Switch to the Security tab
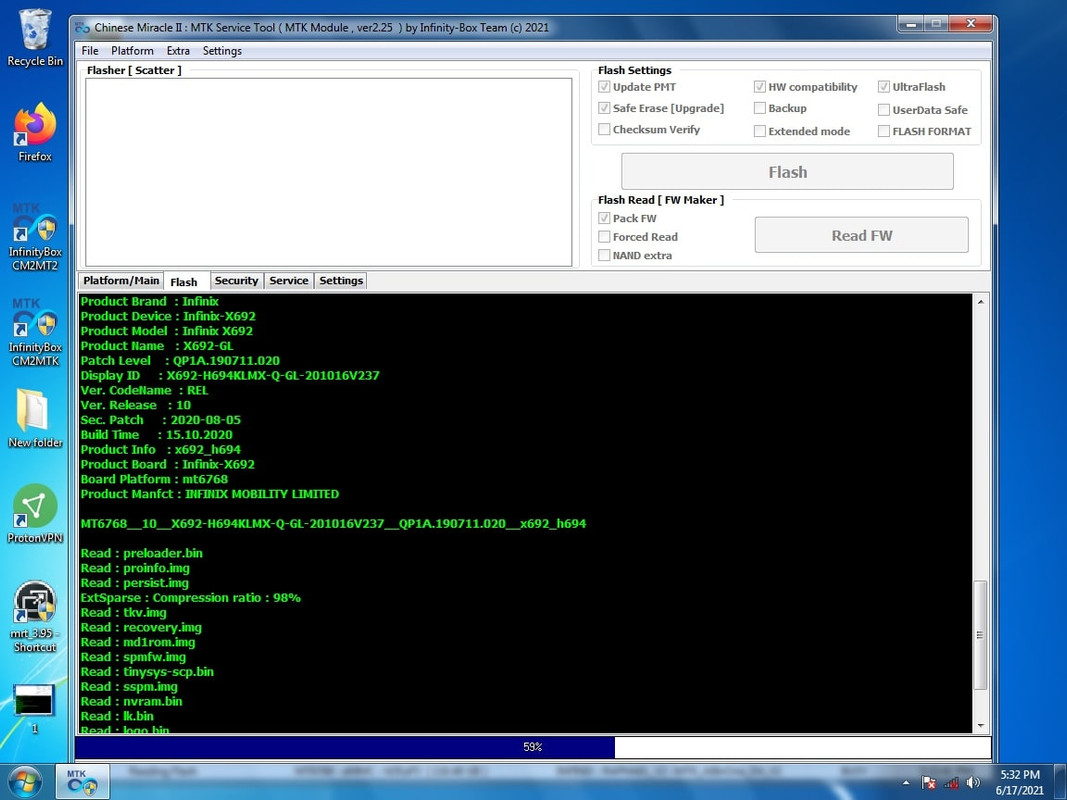 (x=236, y=280)
